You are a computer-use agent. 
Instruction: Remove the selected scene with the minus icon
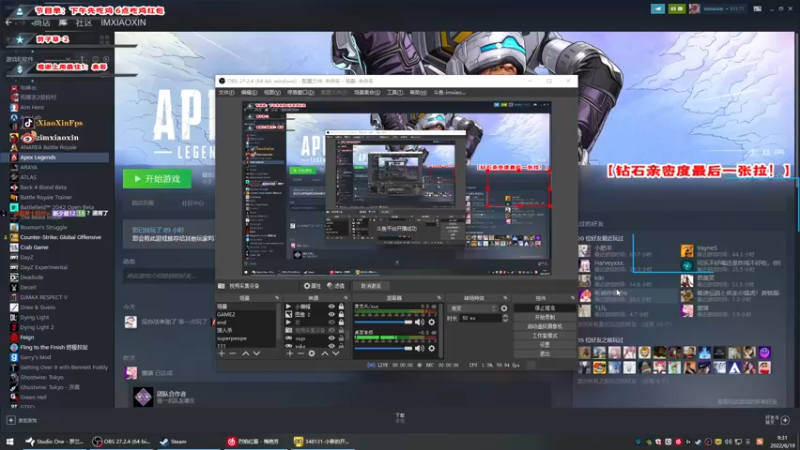[x=233, y=353]
